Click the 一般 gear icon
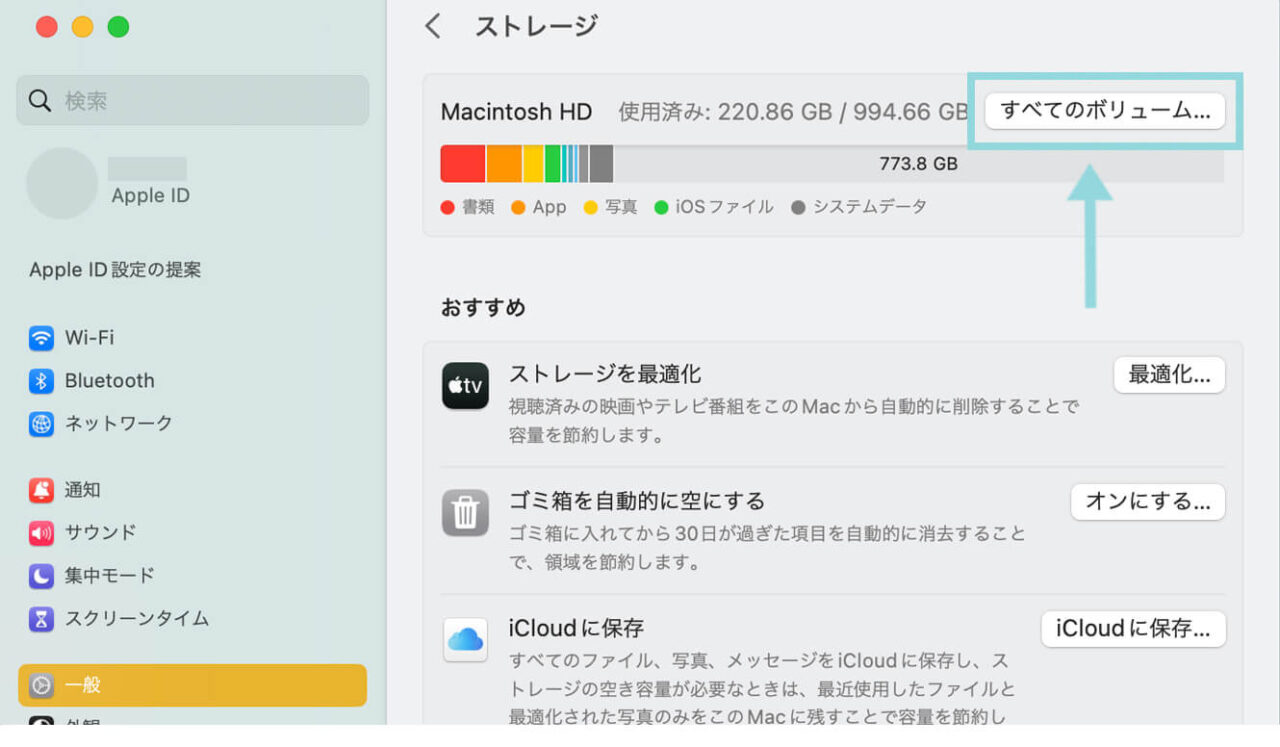 click(x=41, y=685)
